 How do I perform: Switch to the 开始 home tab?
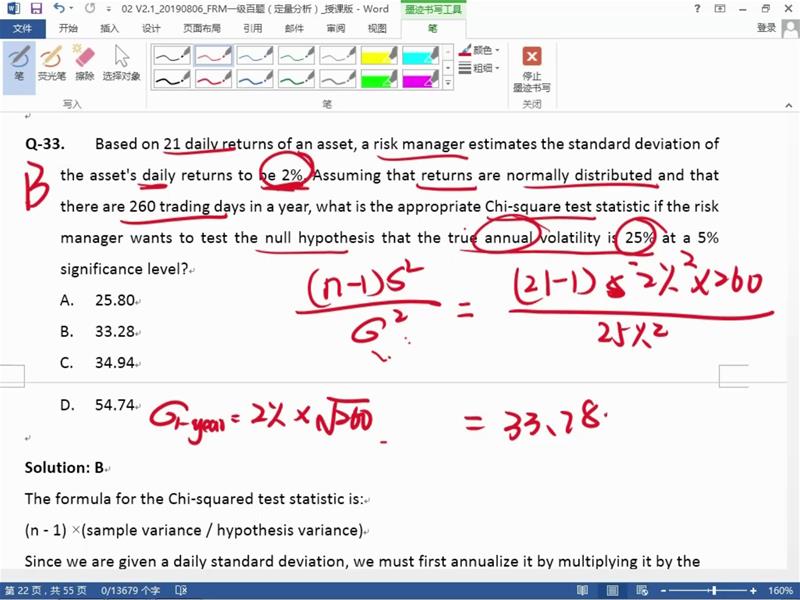68,29
